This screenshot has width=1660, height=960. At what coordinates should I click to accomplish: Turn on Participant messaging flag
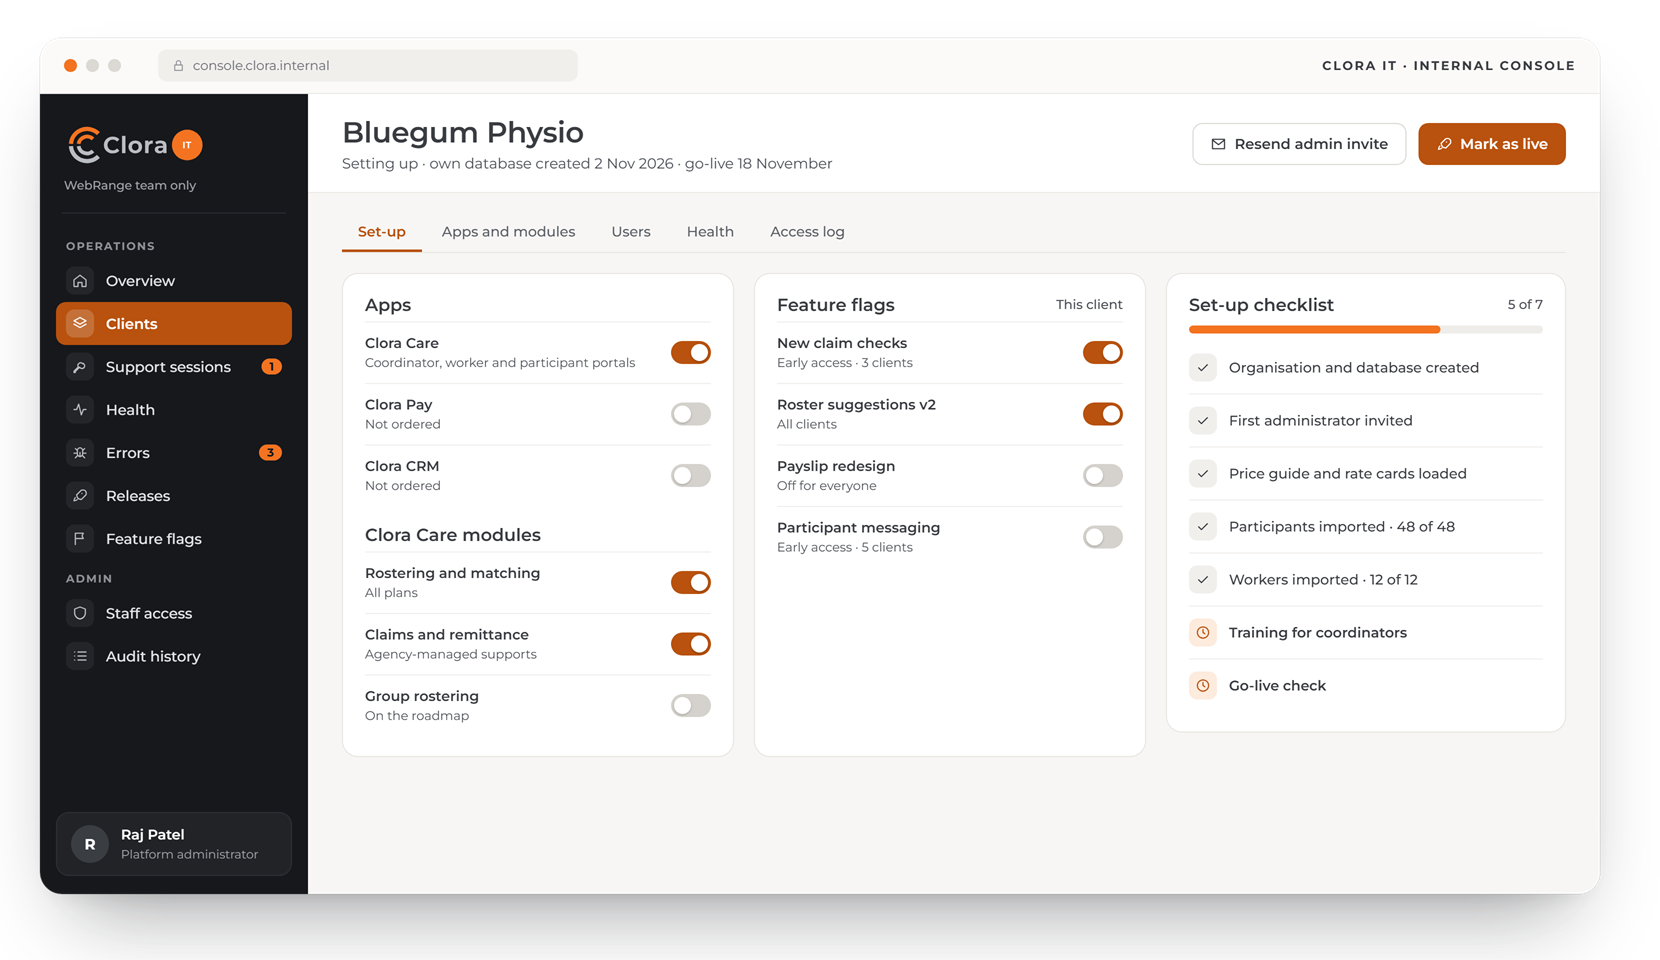point(1103,537)
